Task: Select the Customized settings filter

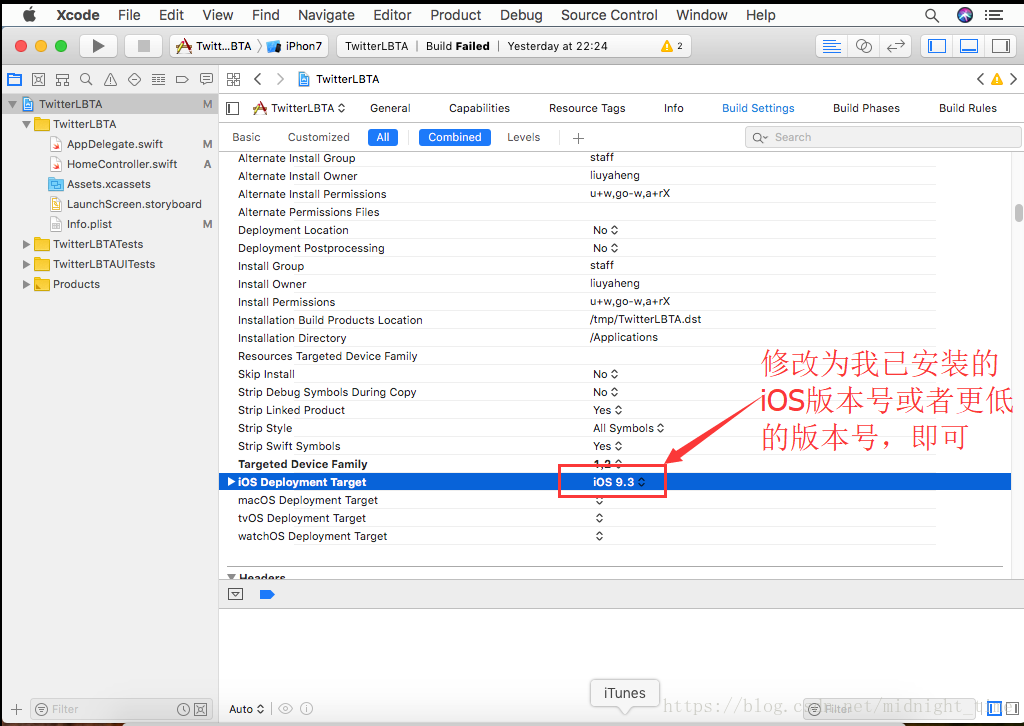Action: click(x=319, y=137)
